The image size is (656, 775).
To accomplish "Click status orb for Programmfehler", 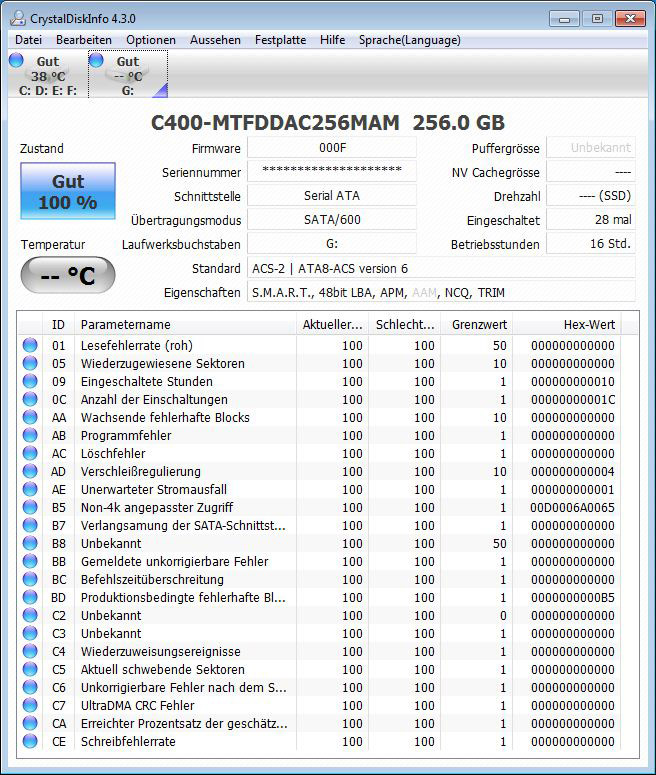I will pos(30,435).
